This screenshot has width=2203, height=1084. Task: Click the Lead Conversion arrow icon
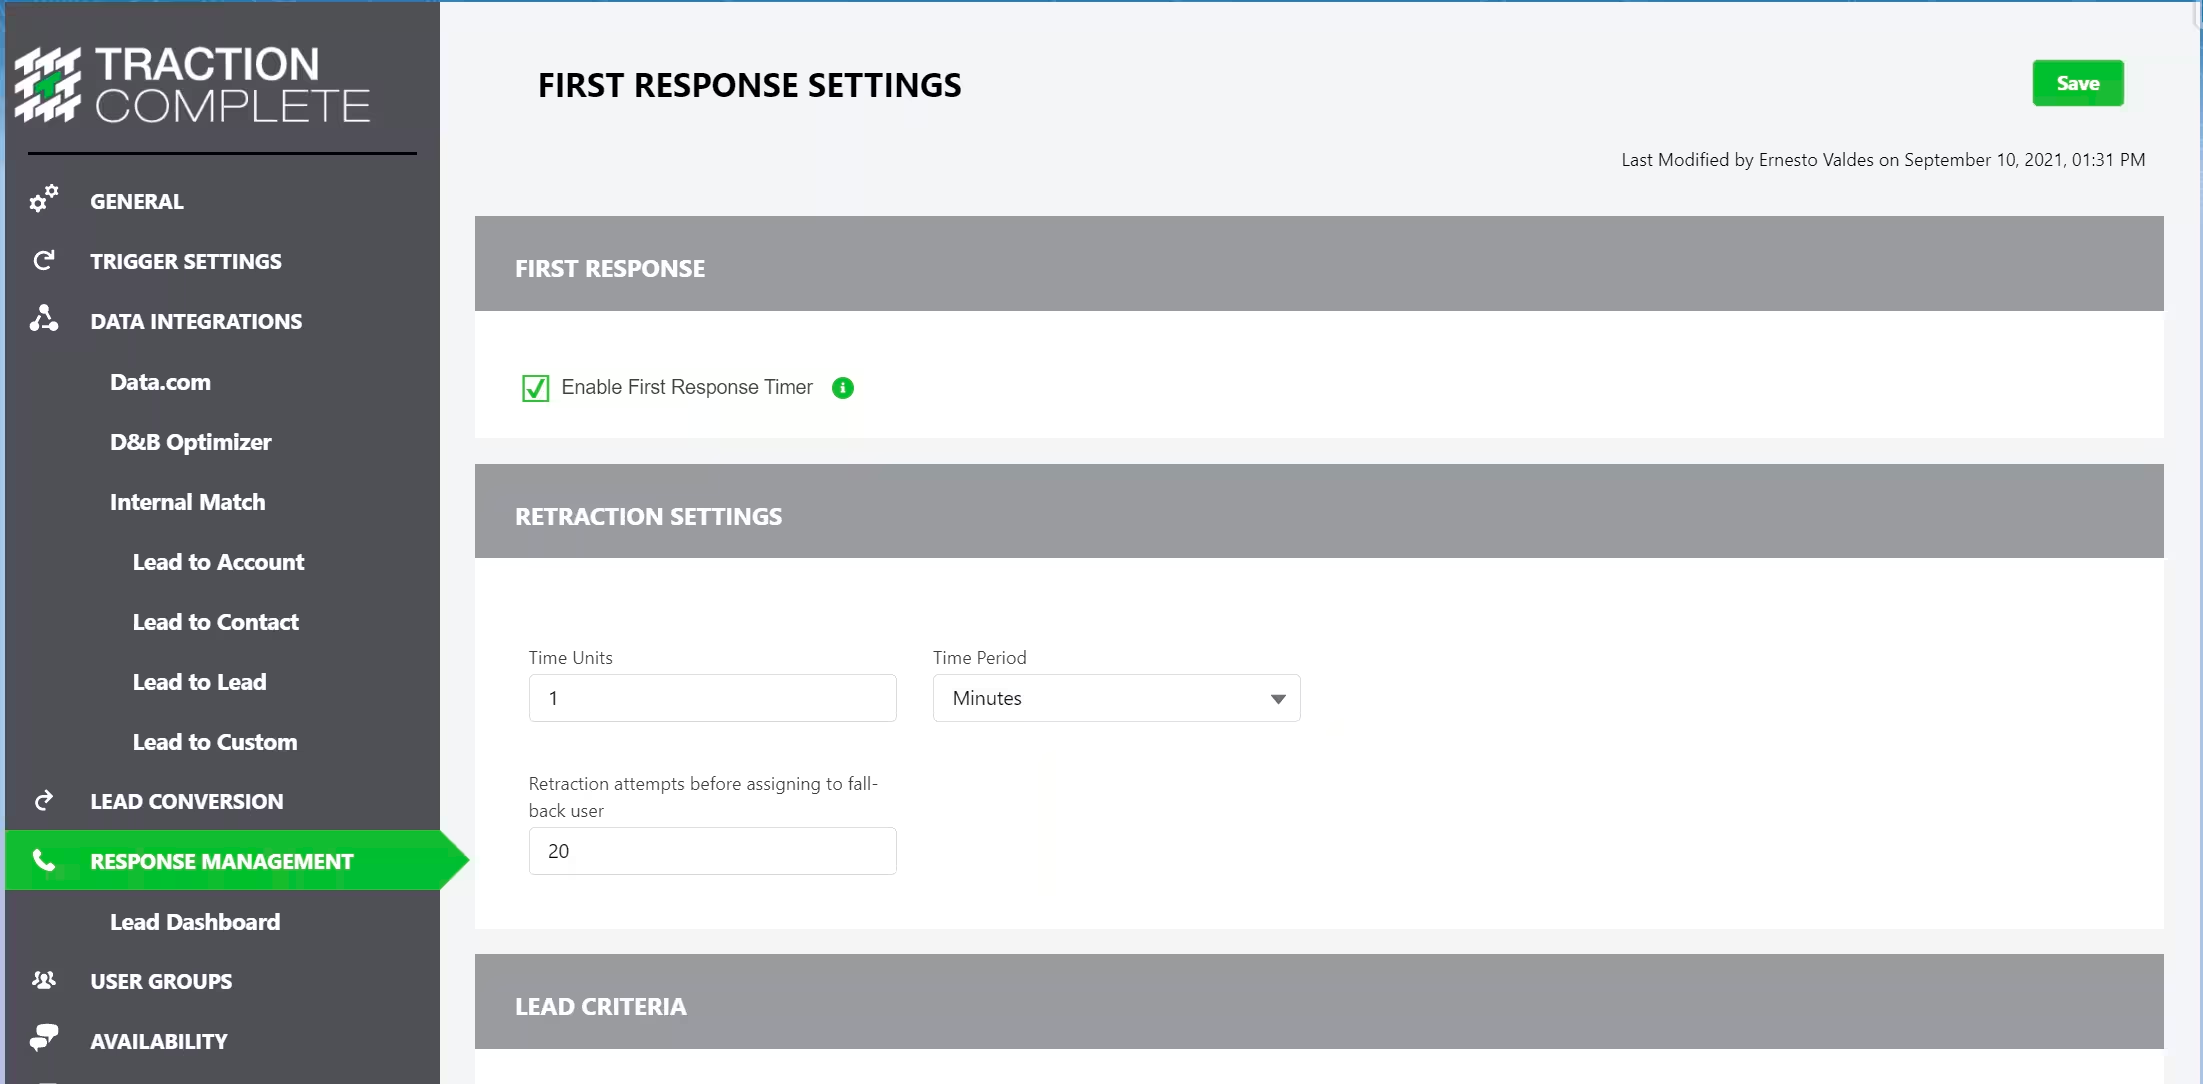pos(44,801)
